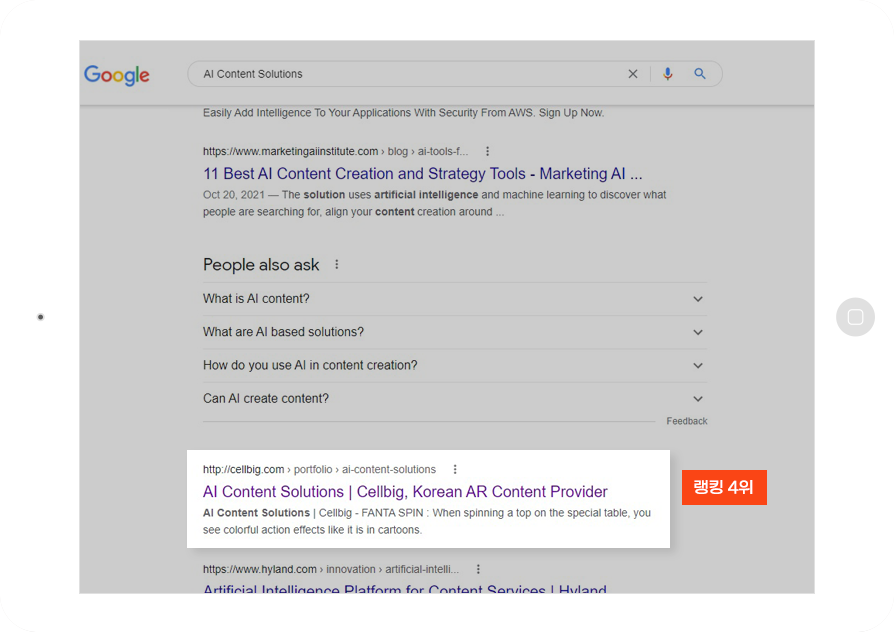The image size is (894, 632).
Task: Click the Feedback link under People also ask
Action: pos(686,421)
